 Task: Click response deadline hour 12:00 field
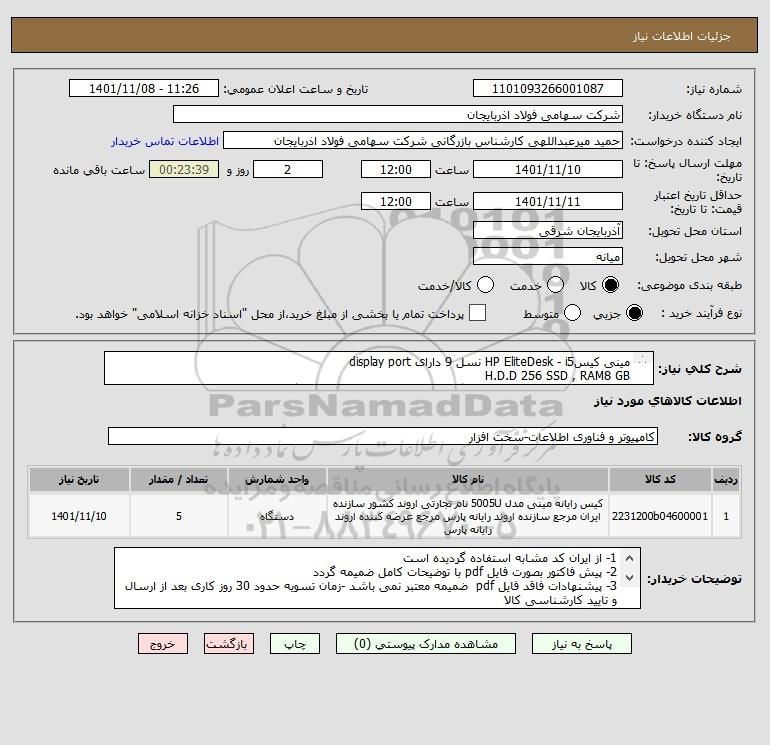[396, 169]
